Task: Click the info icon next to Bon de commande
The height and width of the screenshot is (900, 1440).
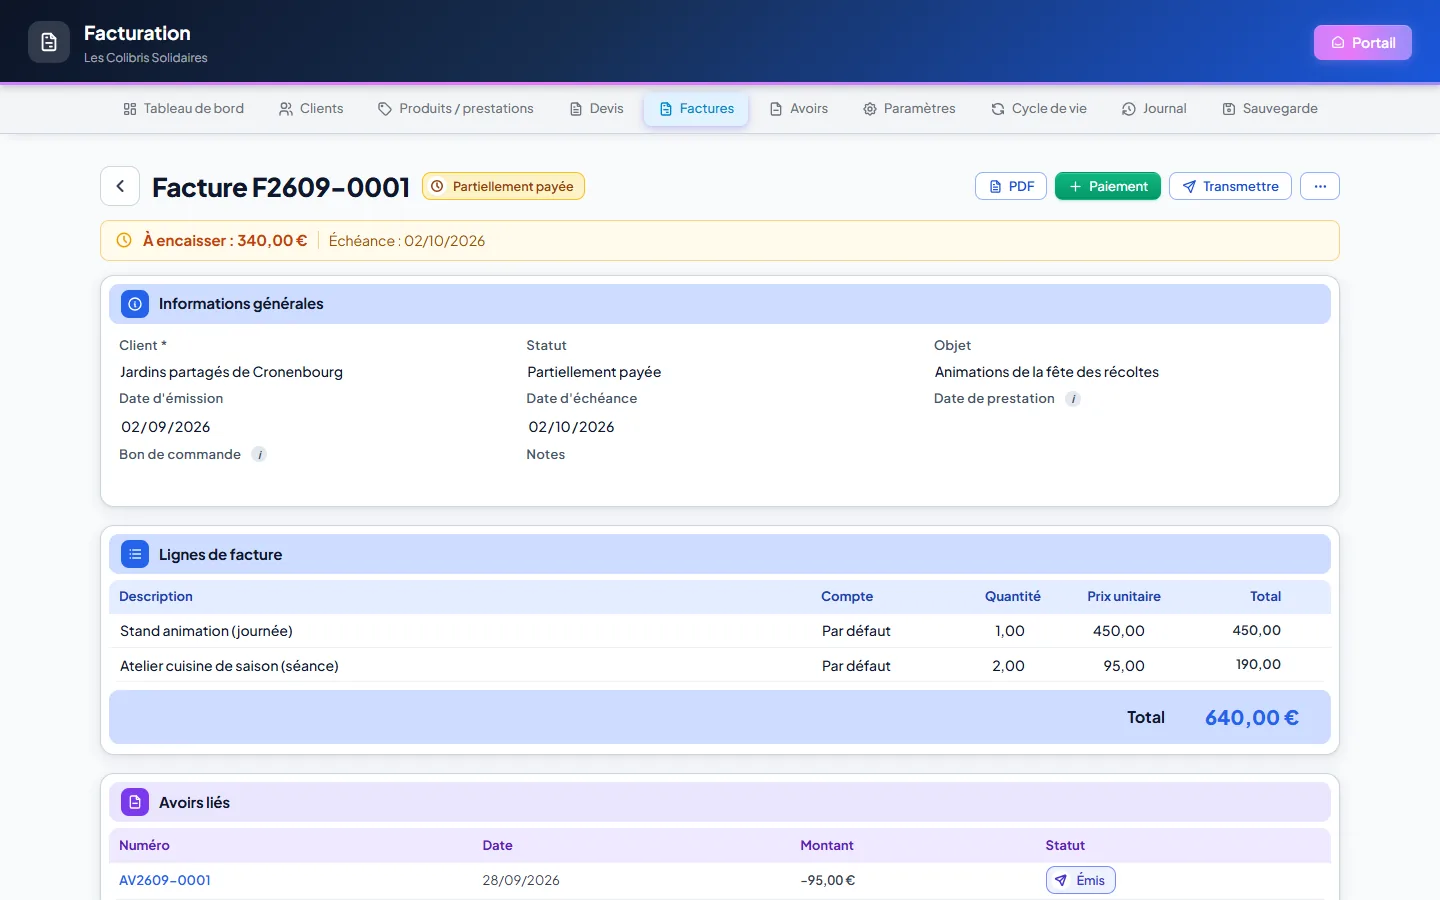Action: [259, 455]
